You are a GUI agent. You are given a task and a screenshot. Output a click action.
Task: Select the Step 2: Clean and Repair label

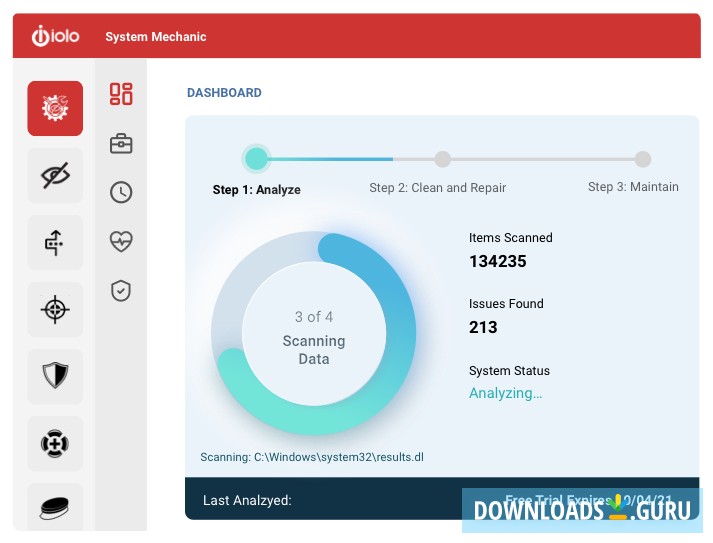tap(437, 188)
